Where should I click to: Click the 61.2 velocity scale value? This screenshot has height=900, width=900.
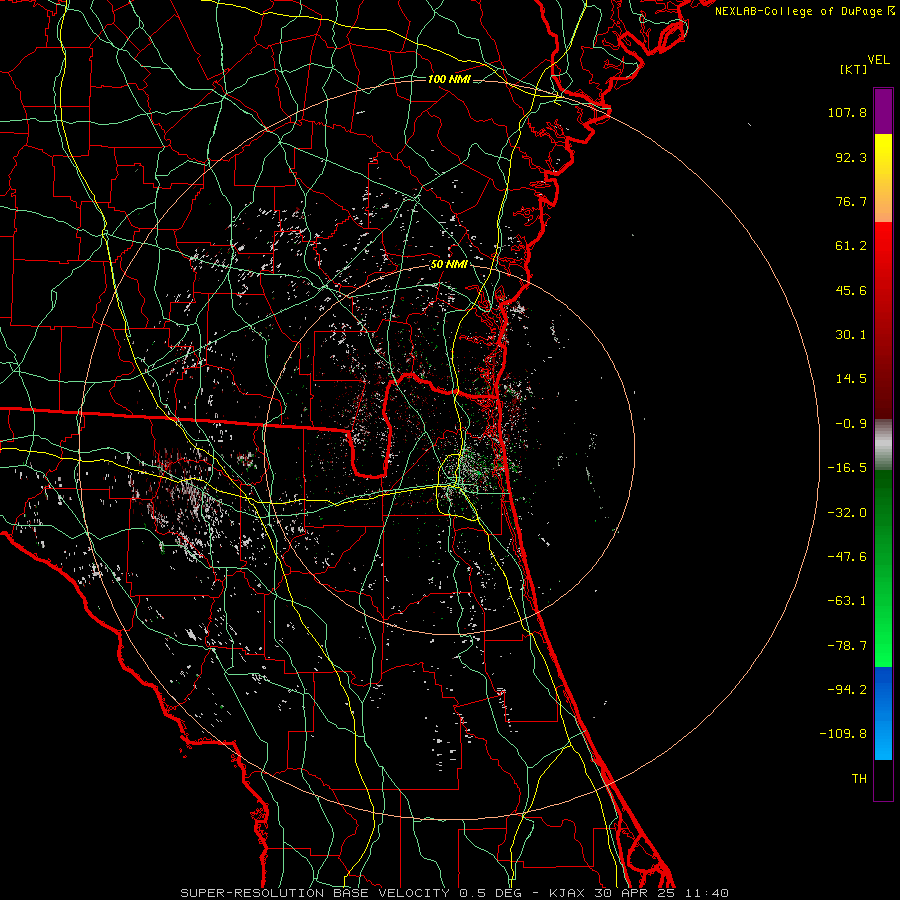tap(851, 246)
